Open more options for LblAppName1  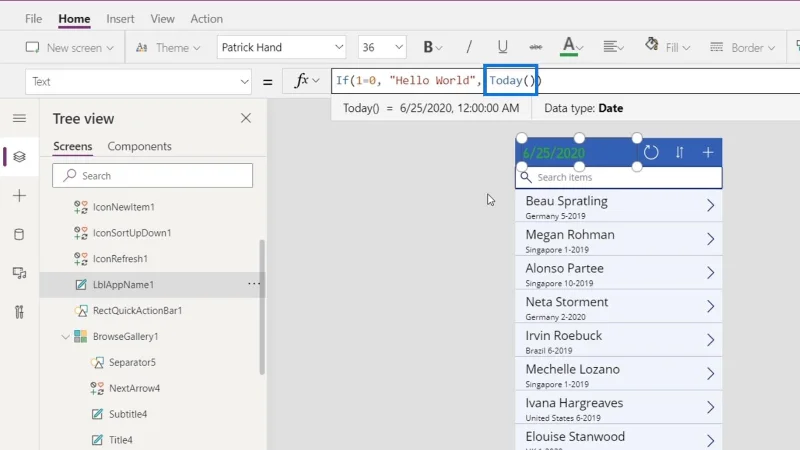[254, 284]
